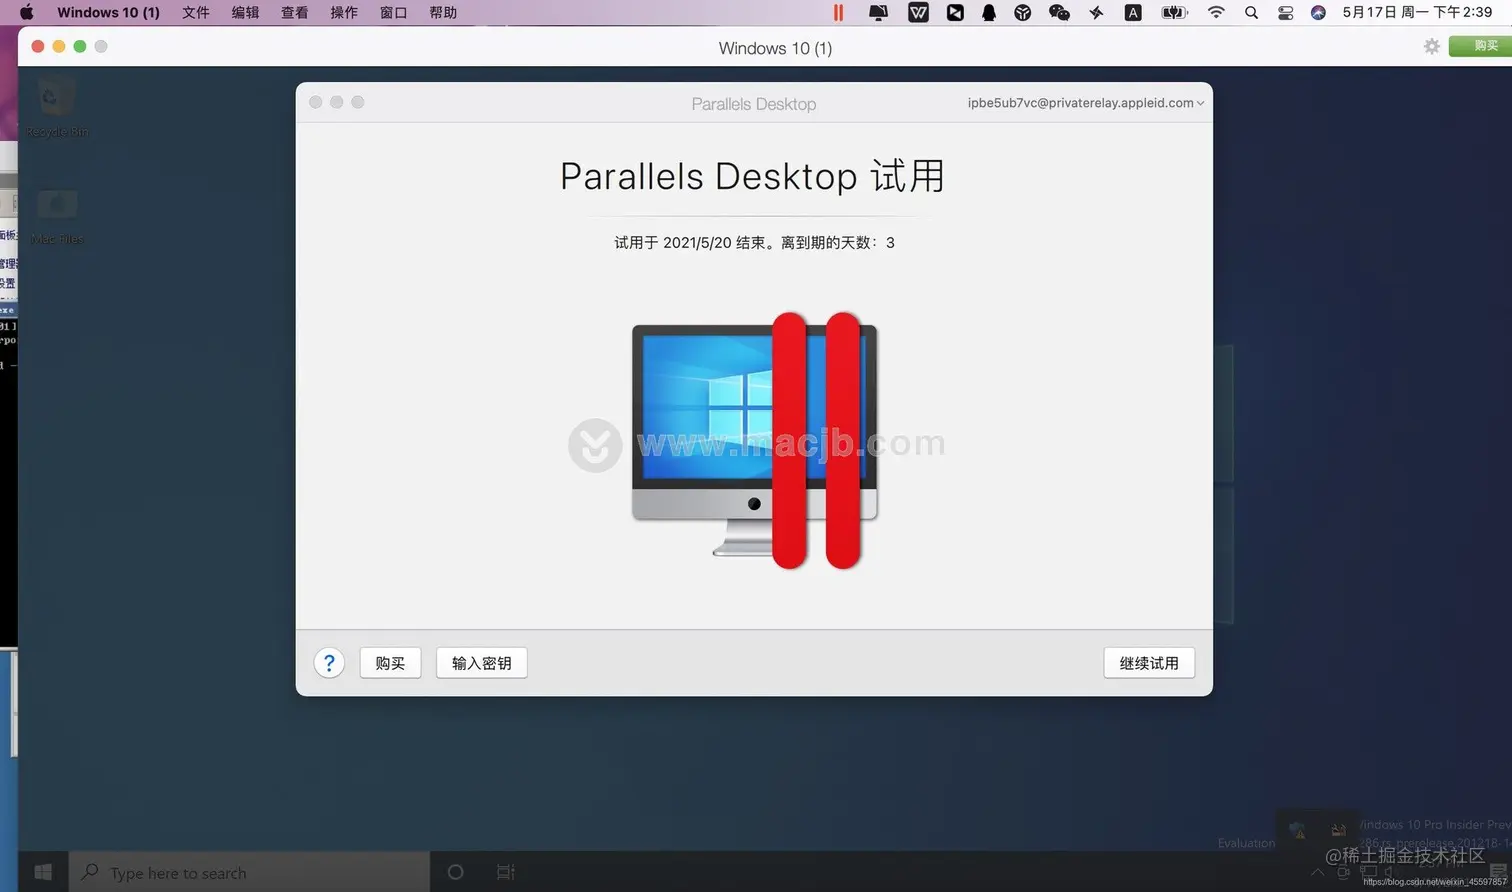Open the 文件 menu
This screenshot has height=892, width=1512.
tap(196, 12)
